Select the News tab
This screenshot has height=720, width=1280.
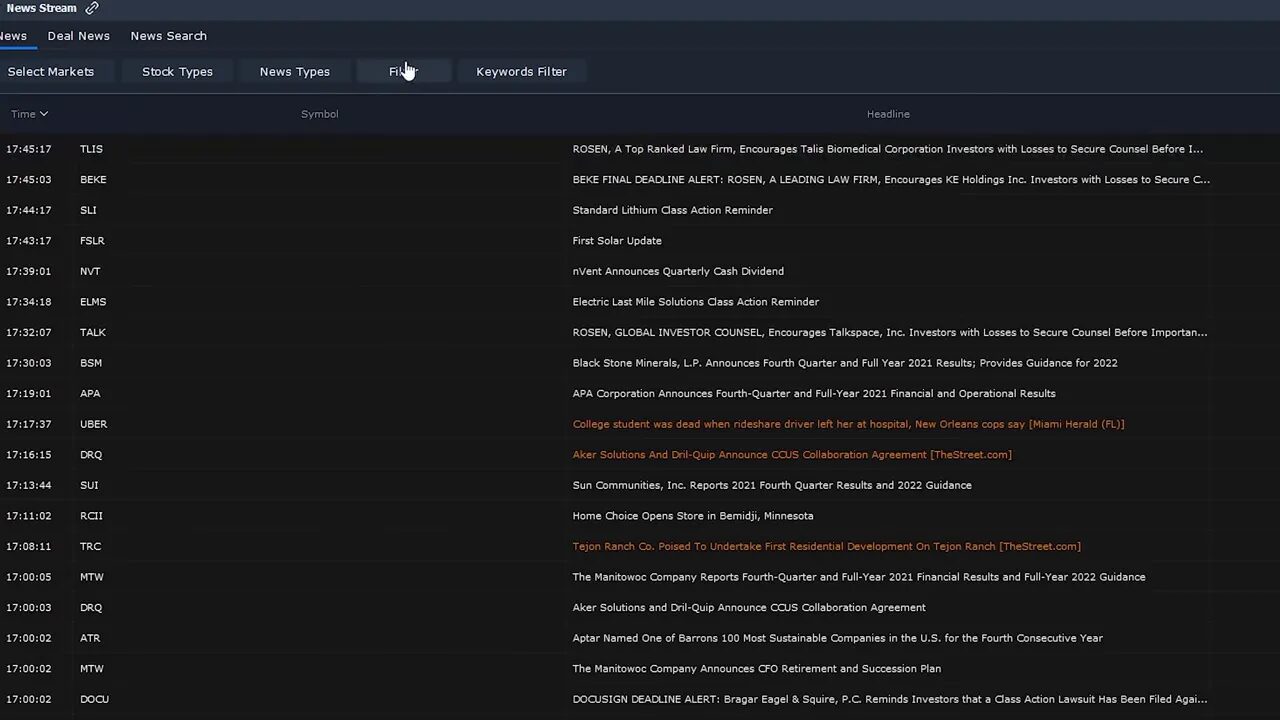(x=13, y=36)
